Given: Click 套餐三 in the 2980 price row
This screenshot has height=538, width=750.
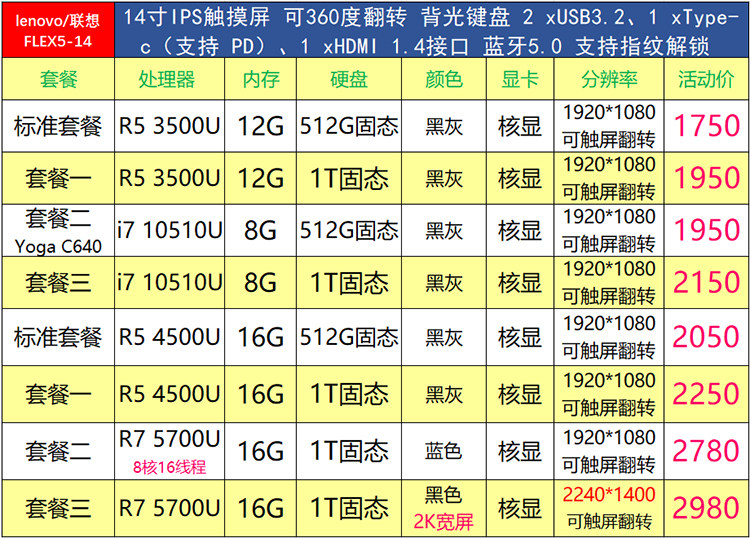Looking at the screenshot, I should 58,508.
